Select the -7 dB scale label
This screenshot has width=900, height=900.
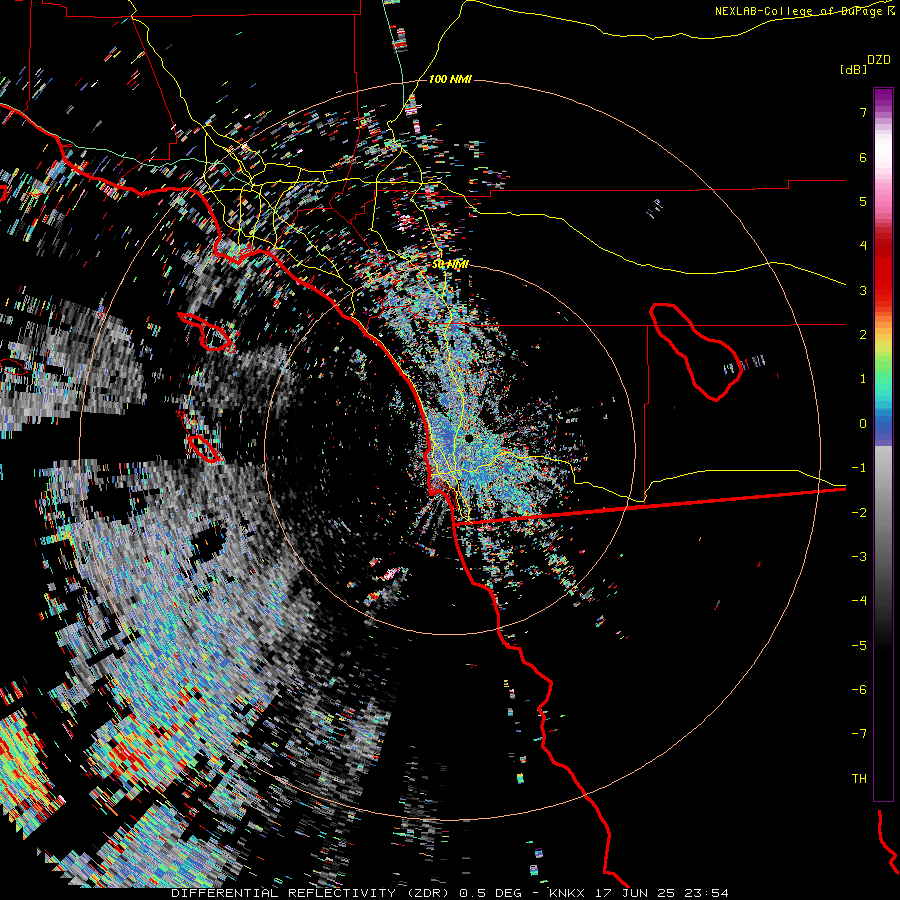(859, 734)
